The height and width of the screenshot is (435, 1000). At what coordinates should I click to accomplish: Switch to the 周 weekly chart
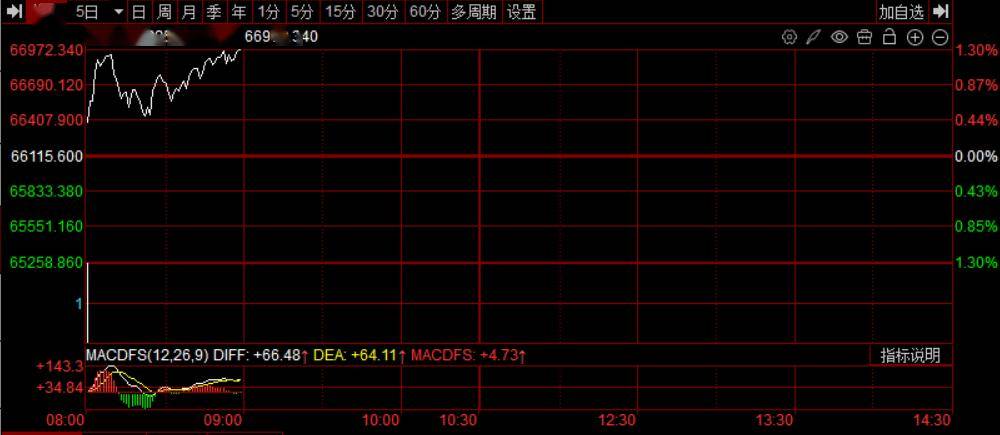(x=164, y=11)
